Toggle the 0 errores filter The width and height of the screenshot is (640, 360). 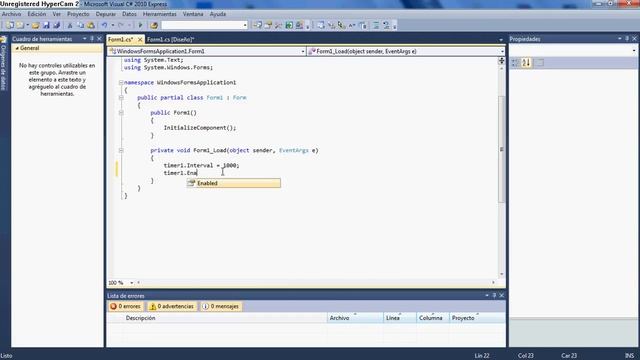[126, 306]
